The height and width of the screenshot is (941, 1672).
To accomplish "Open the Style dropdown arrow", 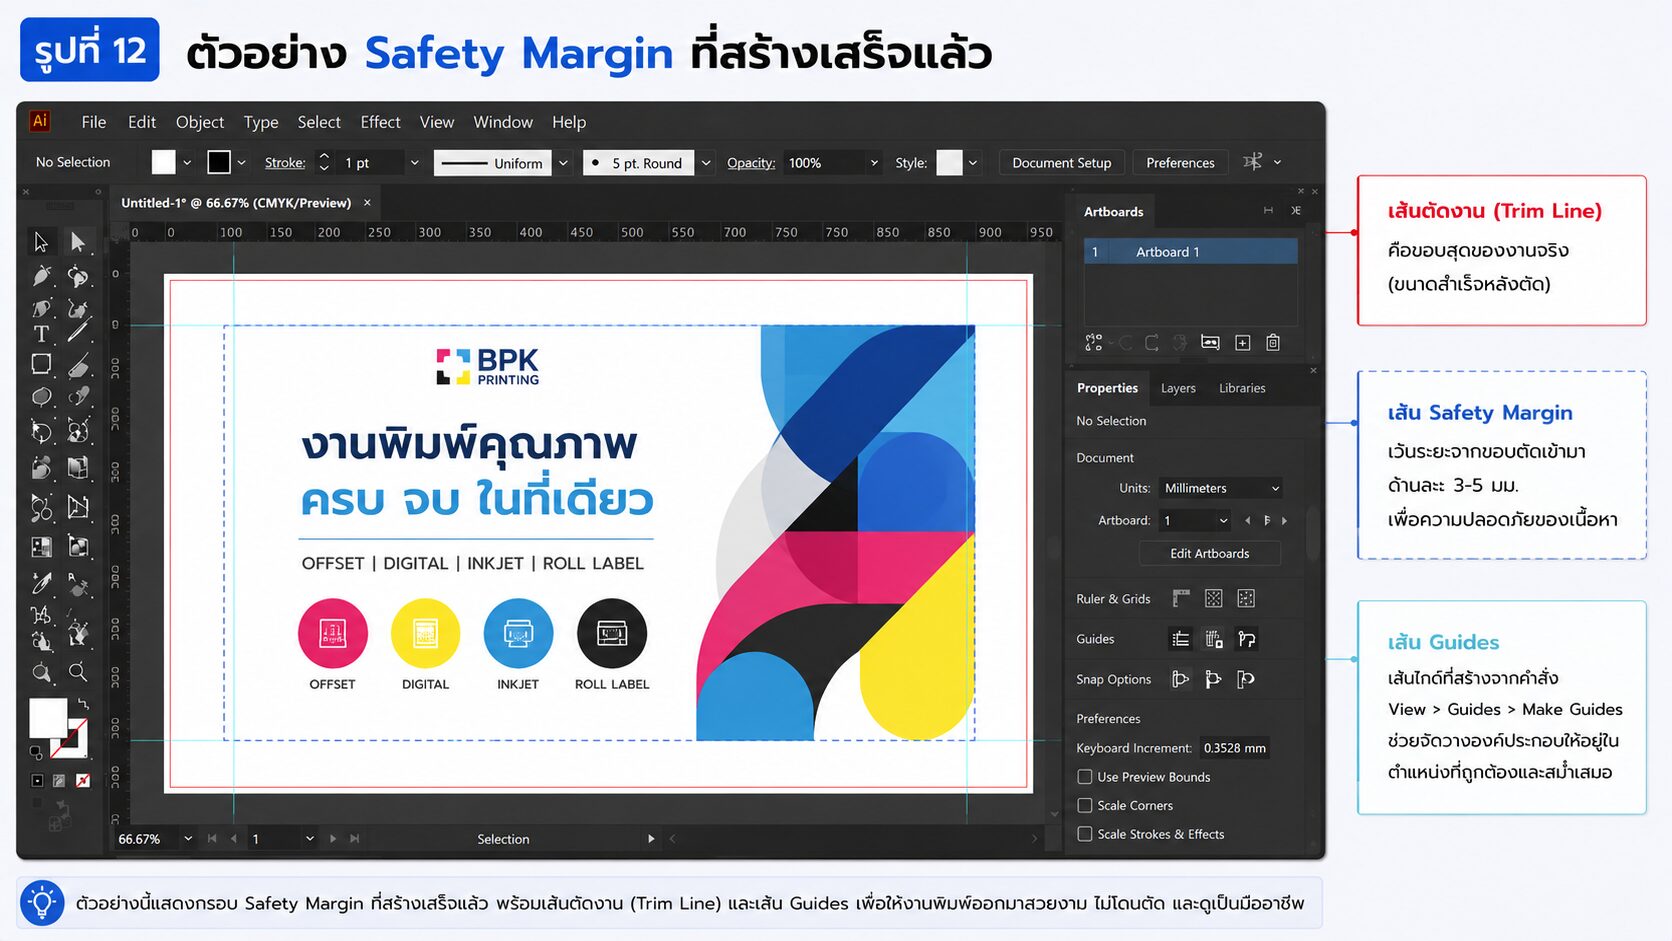I will pos(972,163).
